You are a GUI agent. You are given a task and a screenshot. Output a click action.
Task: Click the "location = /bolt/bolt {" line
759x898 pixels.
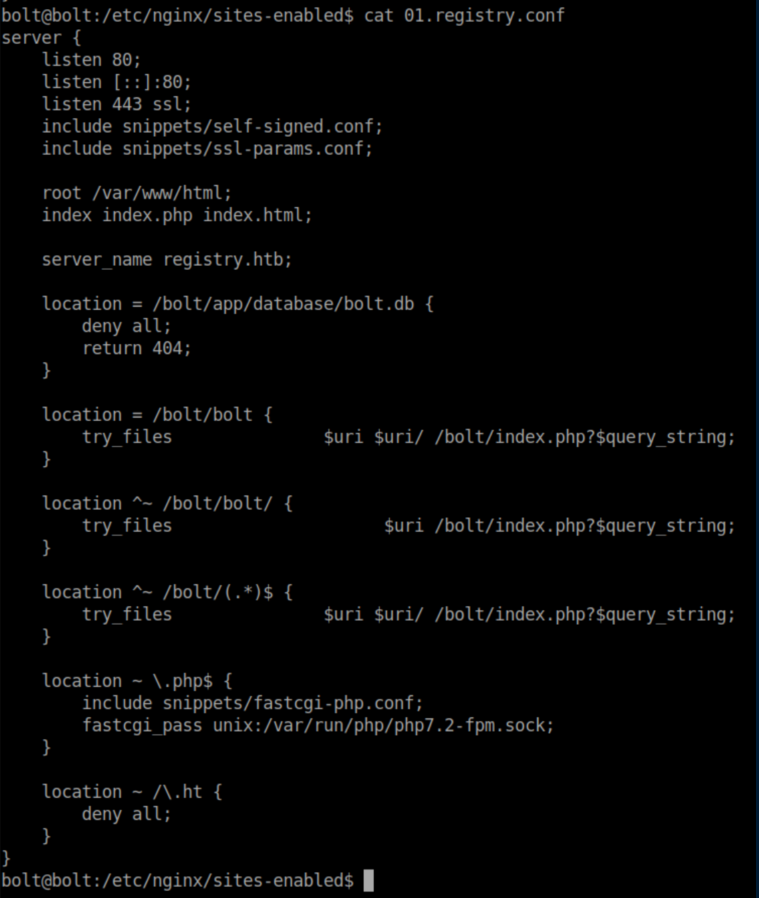157,414
